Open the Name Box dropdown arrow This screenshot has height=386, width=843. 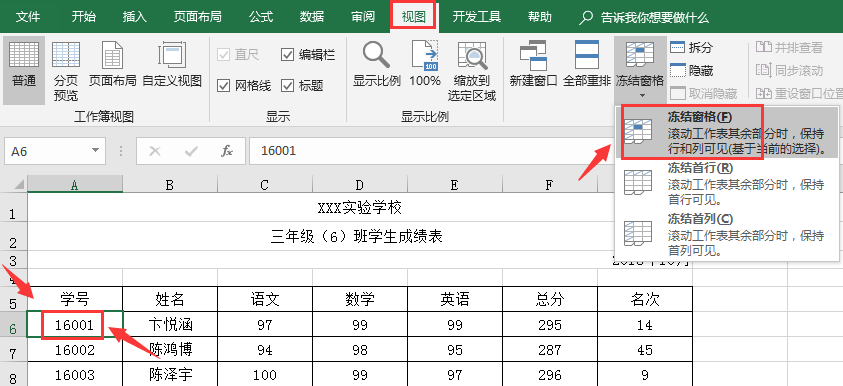point(95,151)
